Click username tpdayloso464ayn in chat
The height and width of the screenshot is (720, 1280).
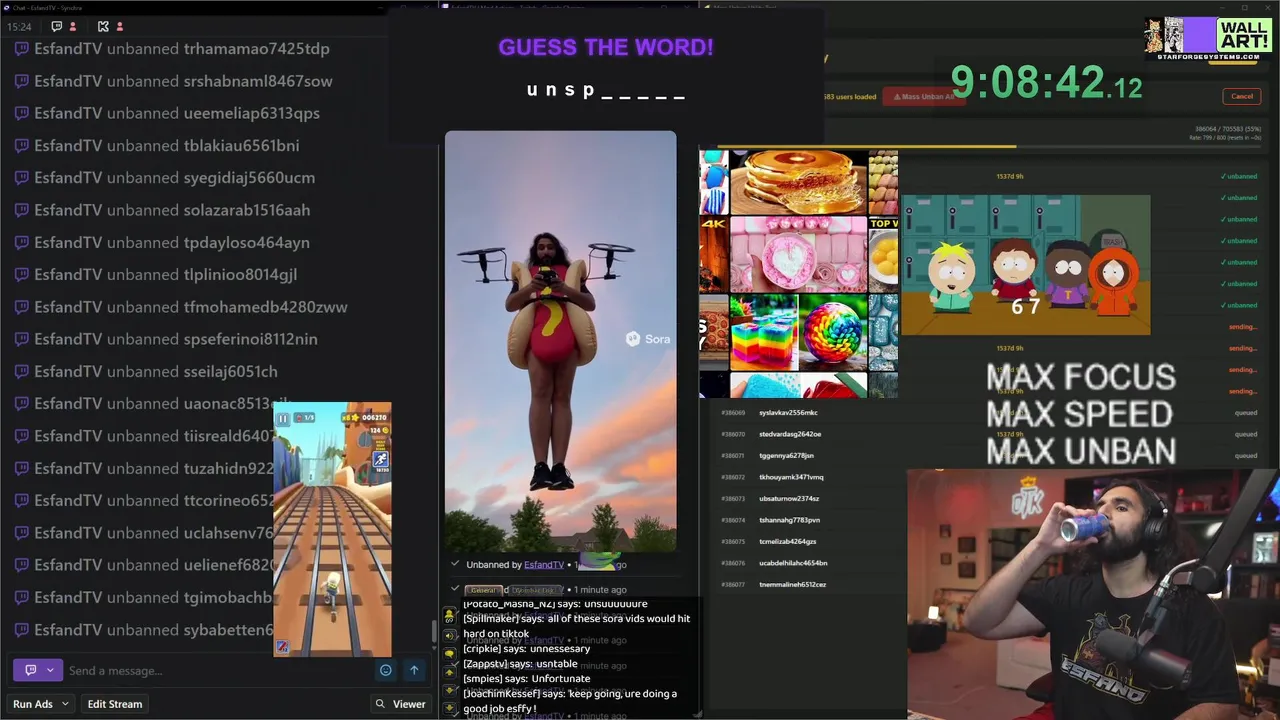point(246,243)
